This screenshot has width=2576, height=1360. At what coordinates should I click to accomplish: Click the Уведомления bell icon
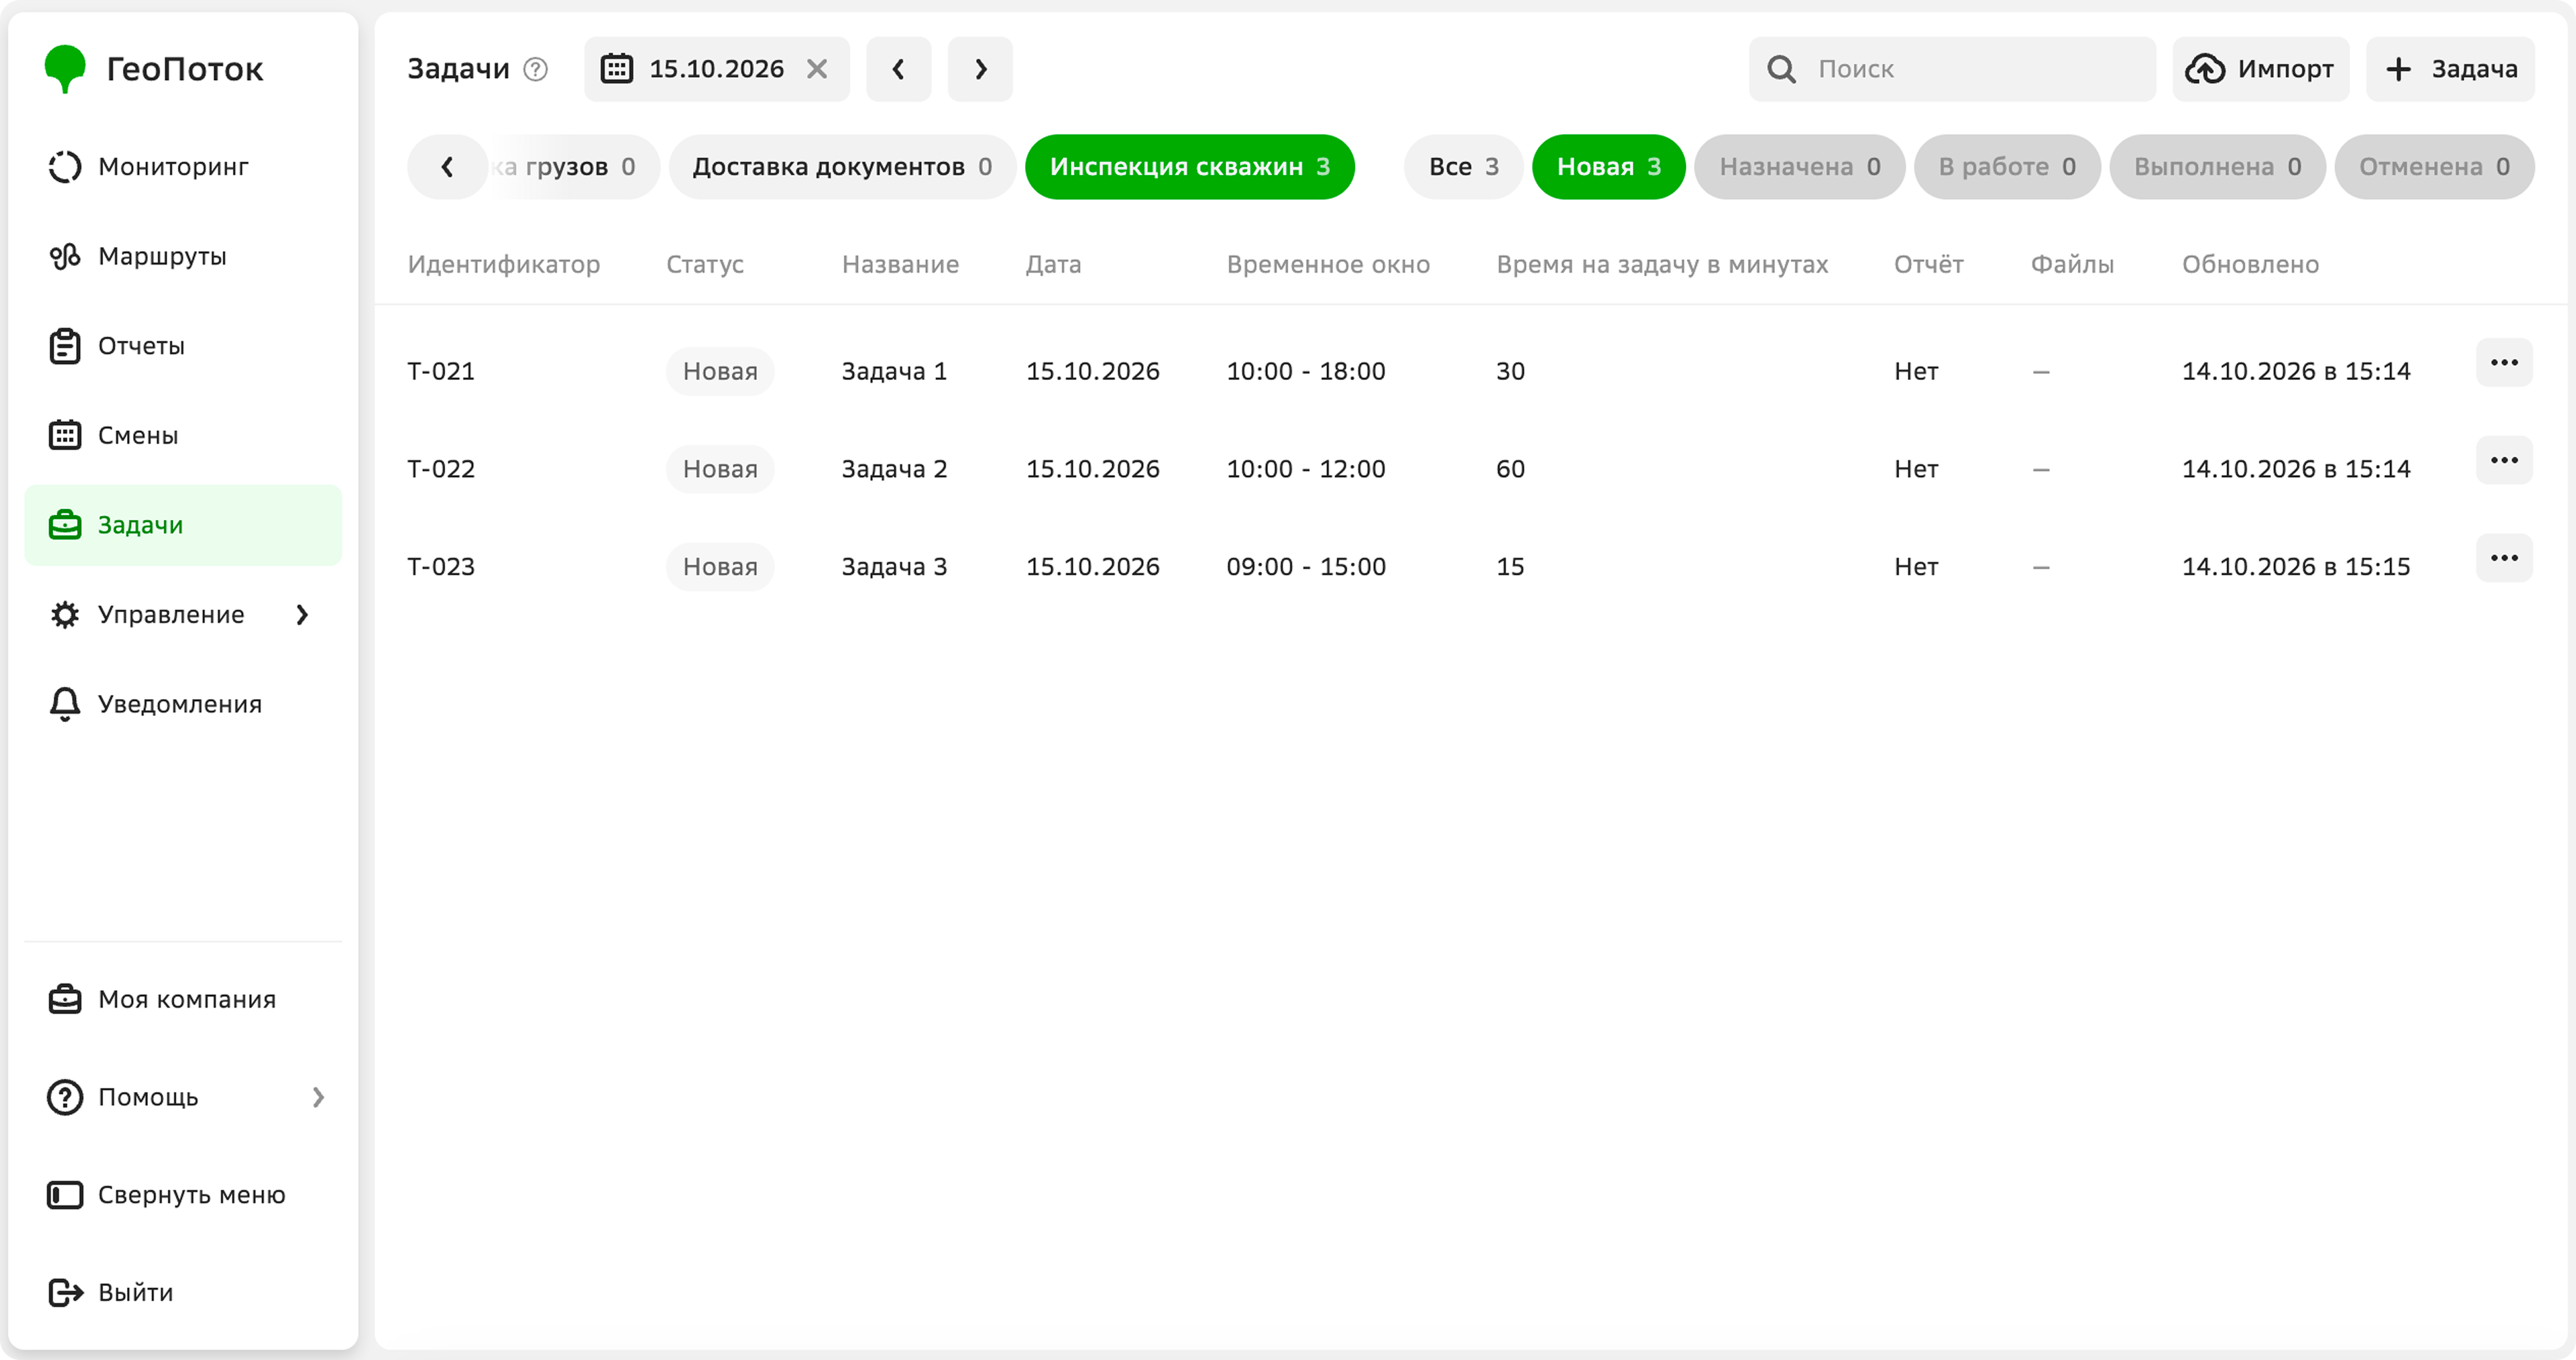tap(65, 704)
